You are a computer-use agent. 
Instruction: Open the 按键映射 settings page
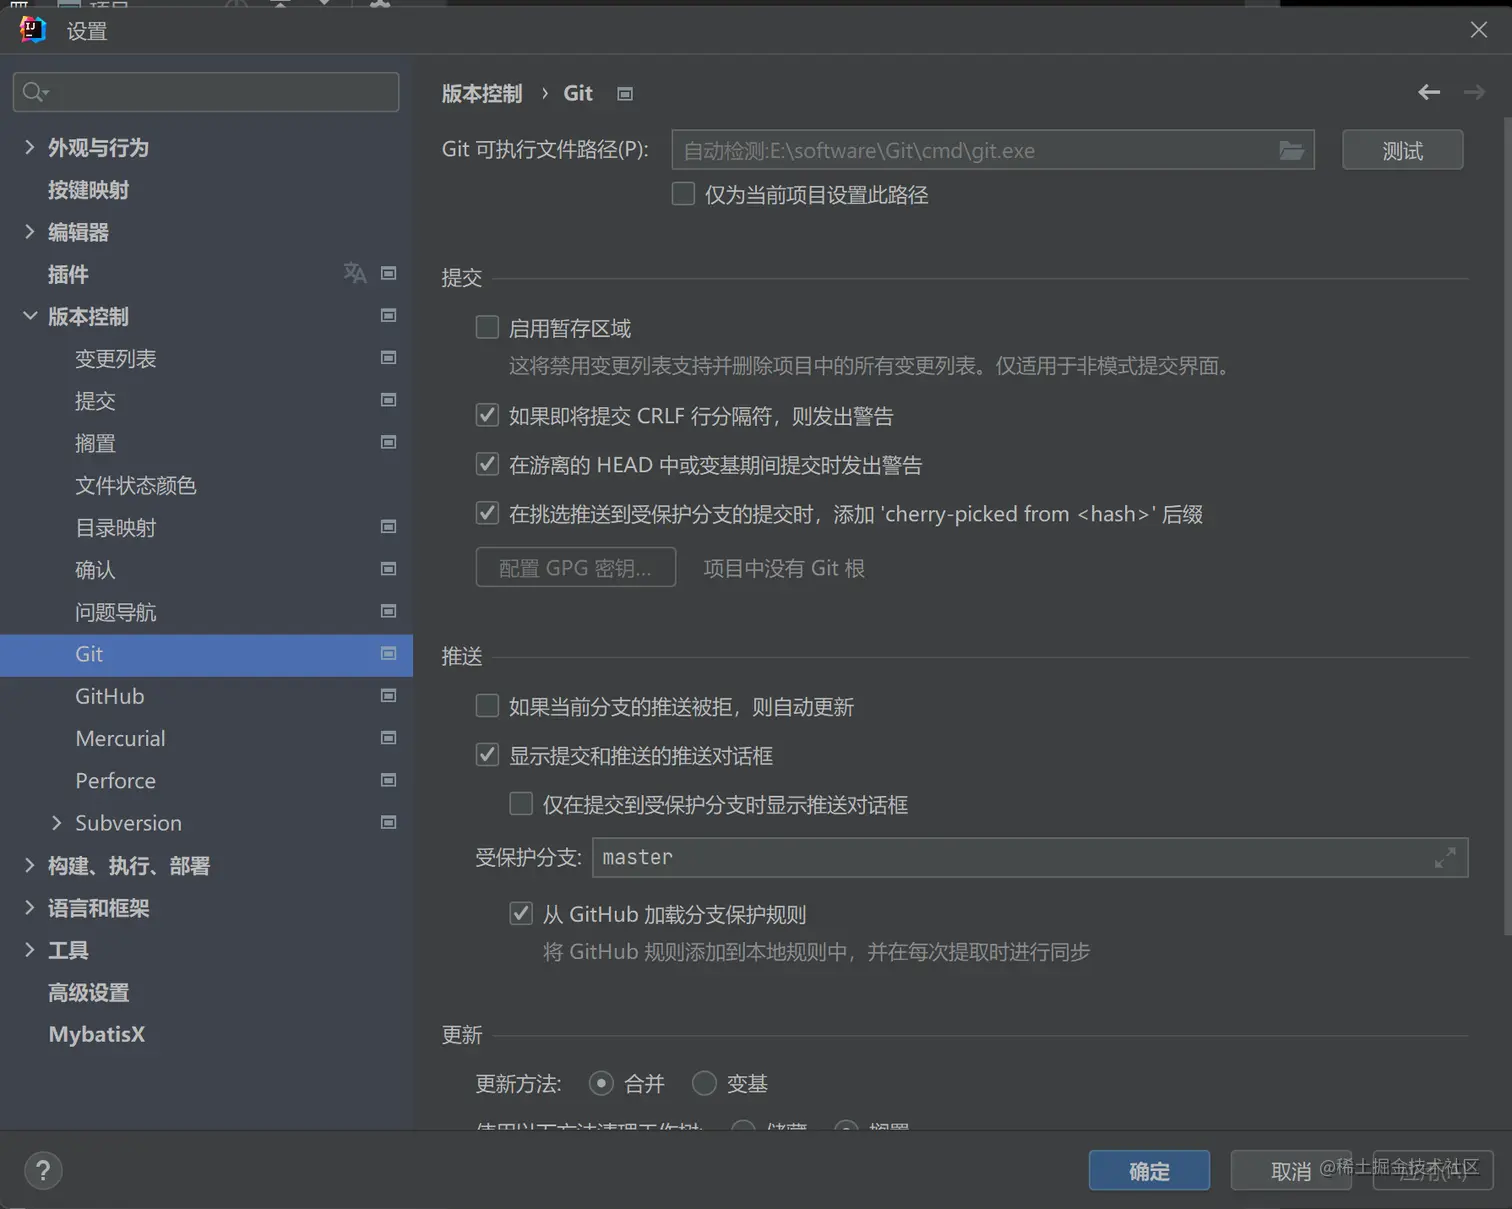point(88,190)
